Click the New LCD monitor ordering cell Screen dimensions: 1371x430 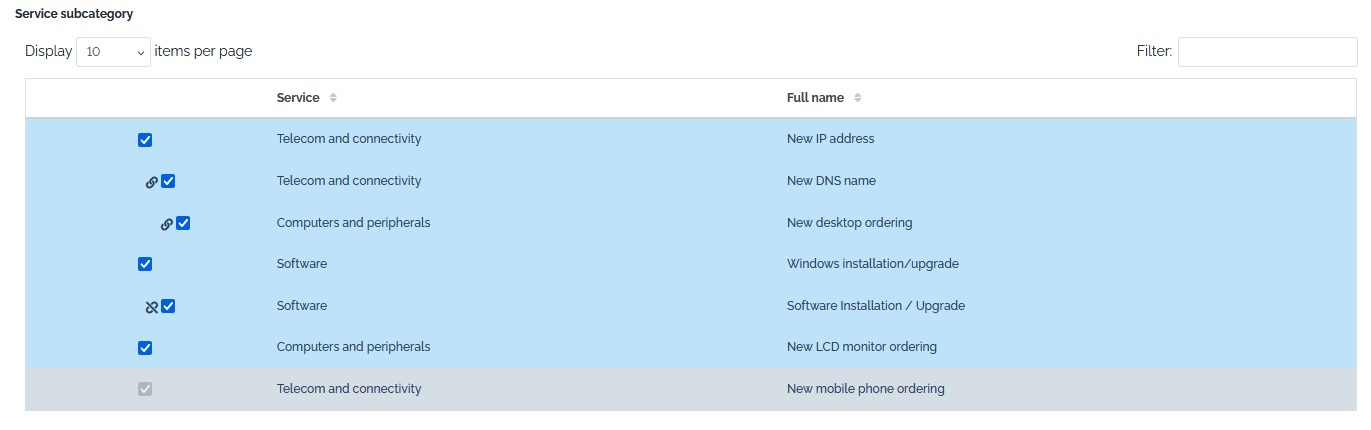[861, 347]
